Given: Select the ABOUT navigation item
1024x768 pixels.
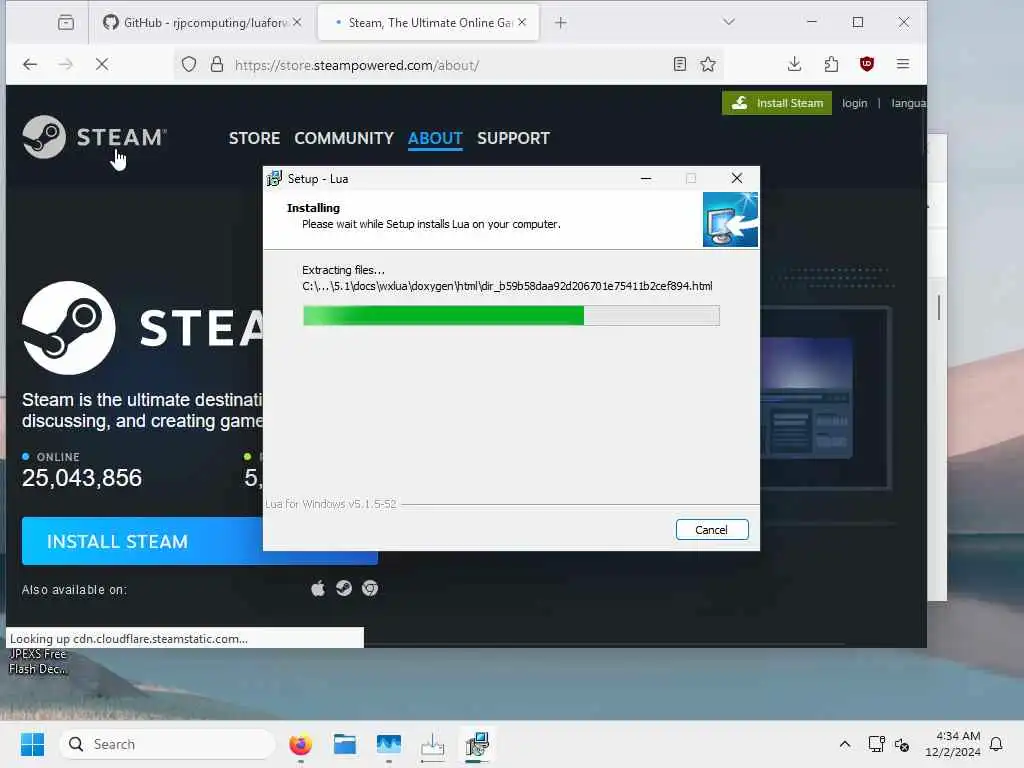Looking at the screenshot, I should coord(435,138).
